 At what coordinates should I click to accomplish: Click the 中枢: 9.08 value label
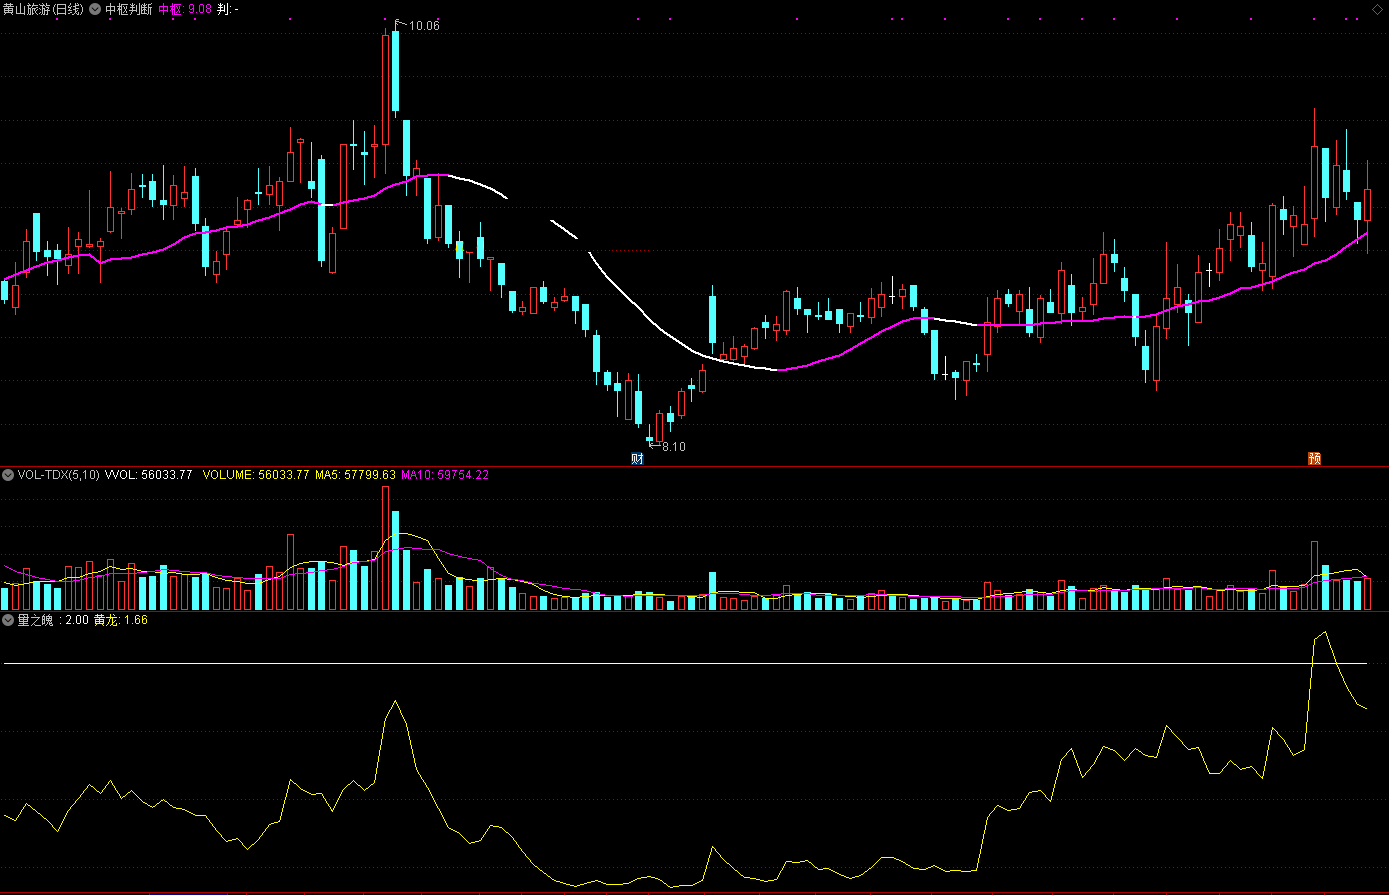tap(185, 8)
